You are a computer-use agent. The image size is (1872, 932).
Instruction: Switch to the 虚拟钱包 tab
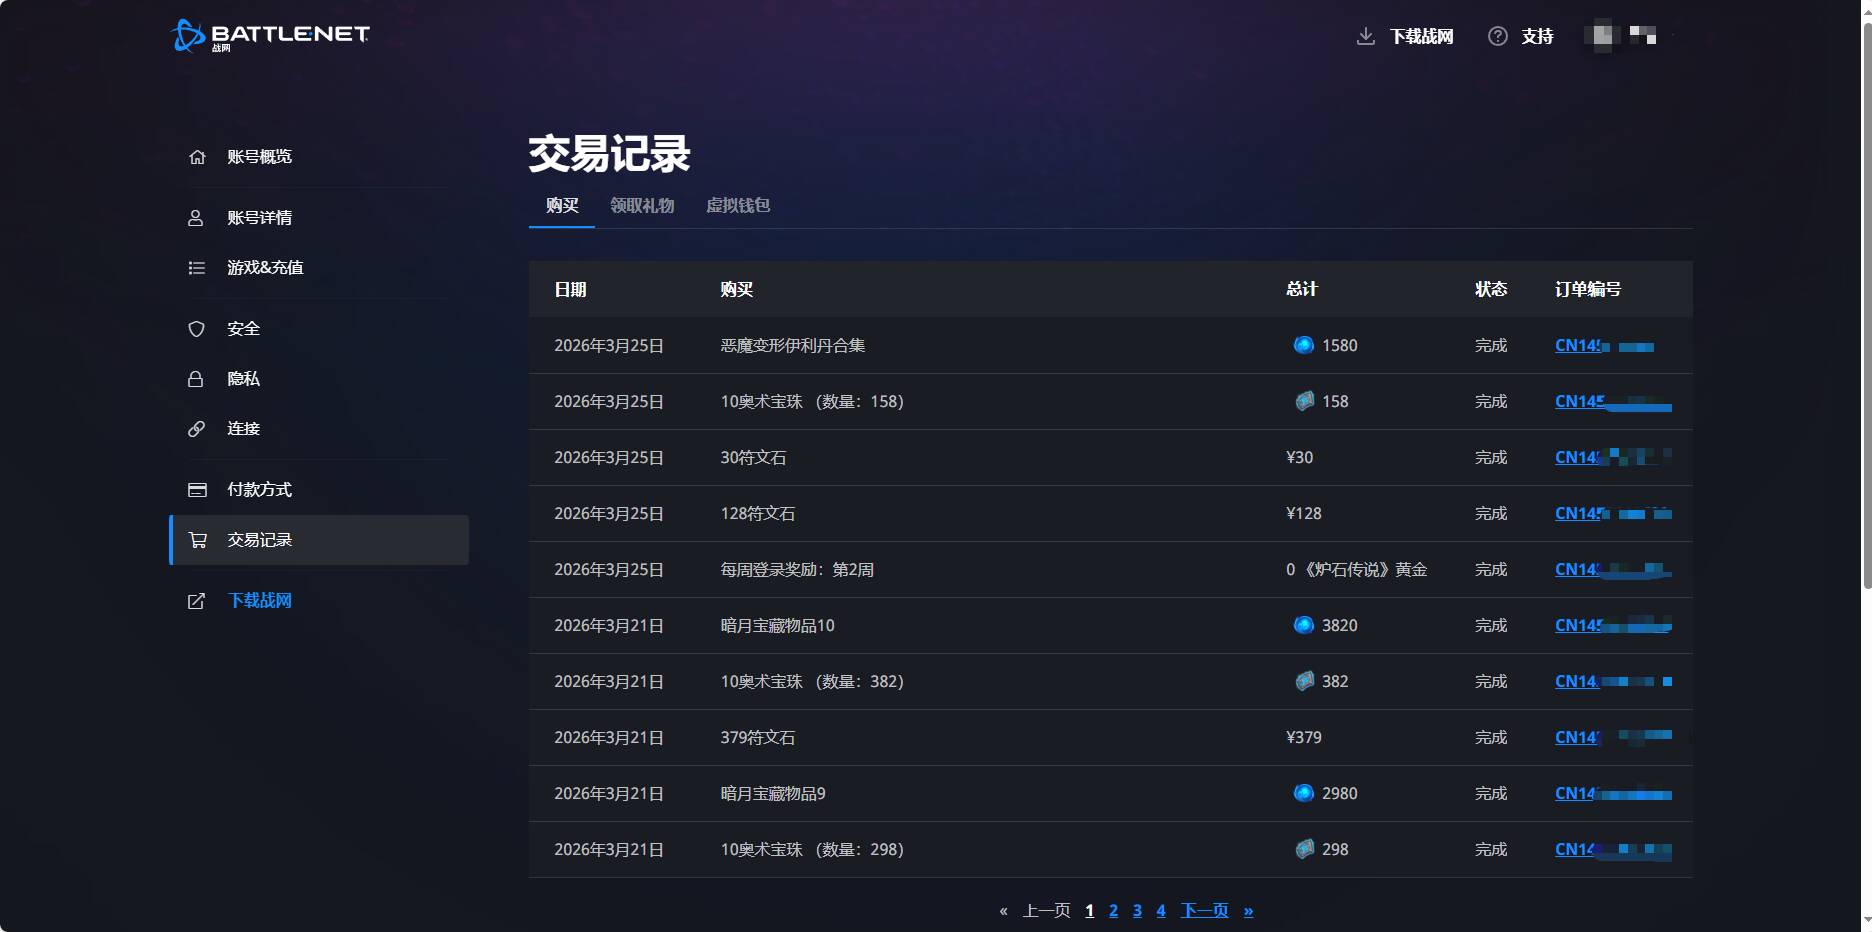point(737,205)
